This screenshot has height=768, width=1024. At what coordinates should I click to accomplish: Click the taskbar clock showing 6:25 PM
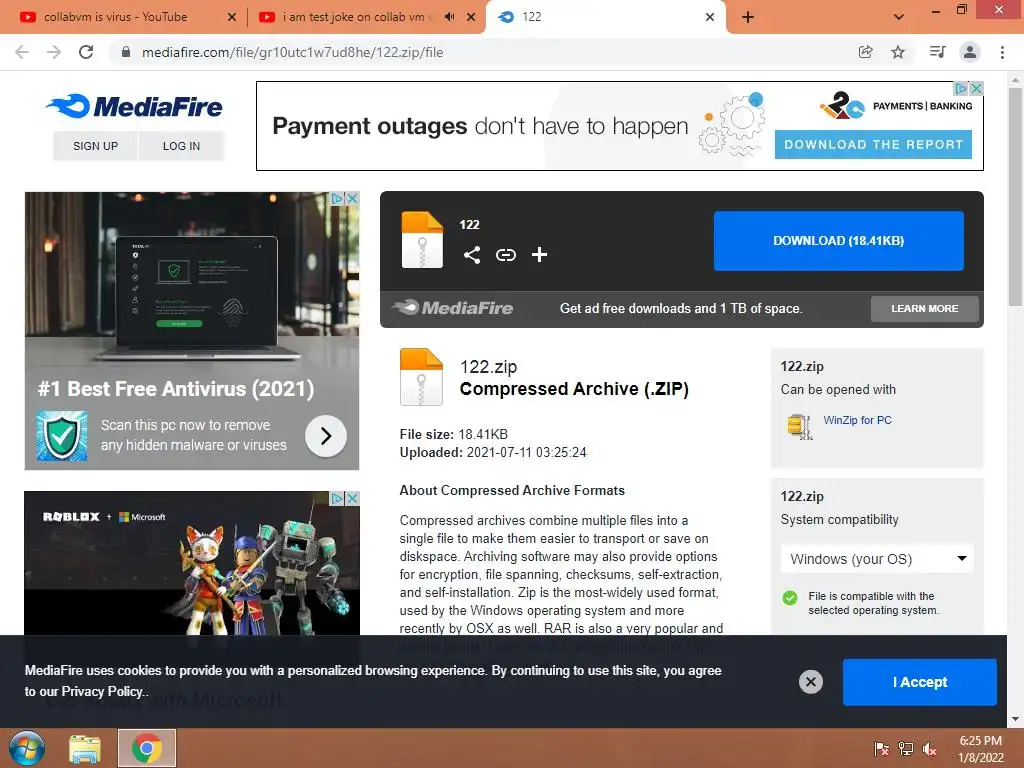coord(980,749)
